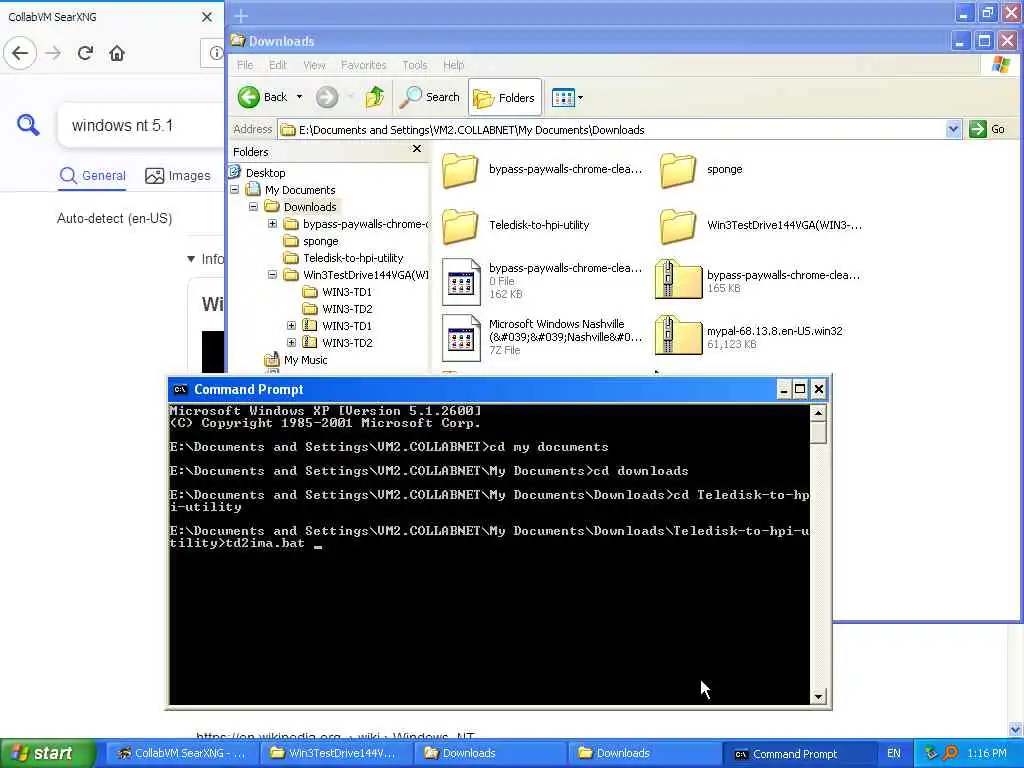Click Explorer Back button
The height and width of the screenshot is (768, 1024).
(x=263, y=97)
